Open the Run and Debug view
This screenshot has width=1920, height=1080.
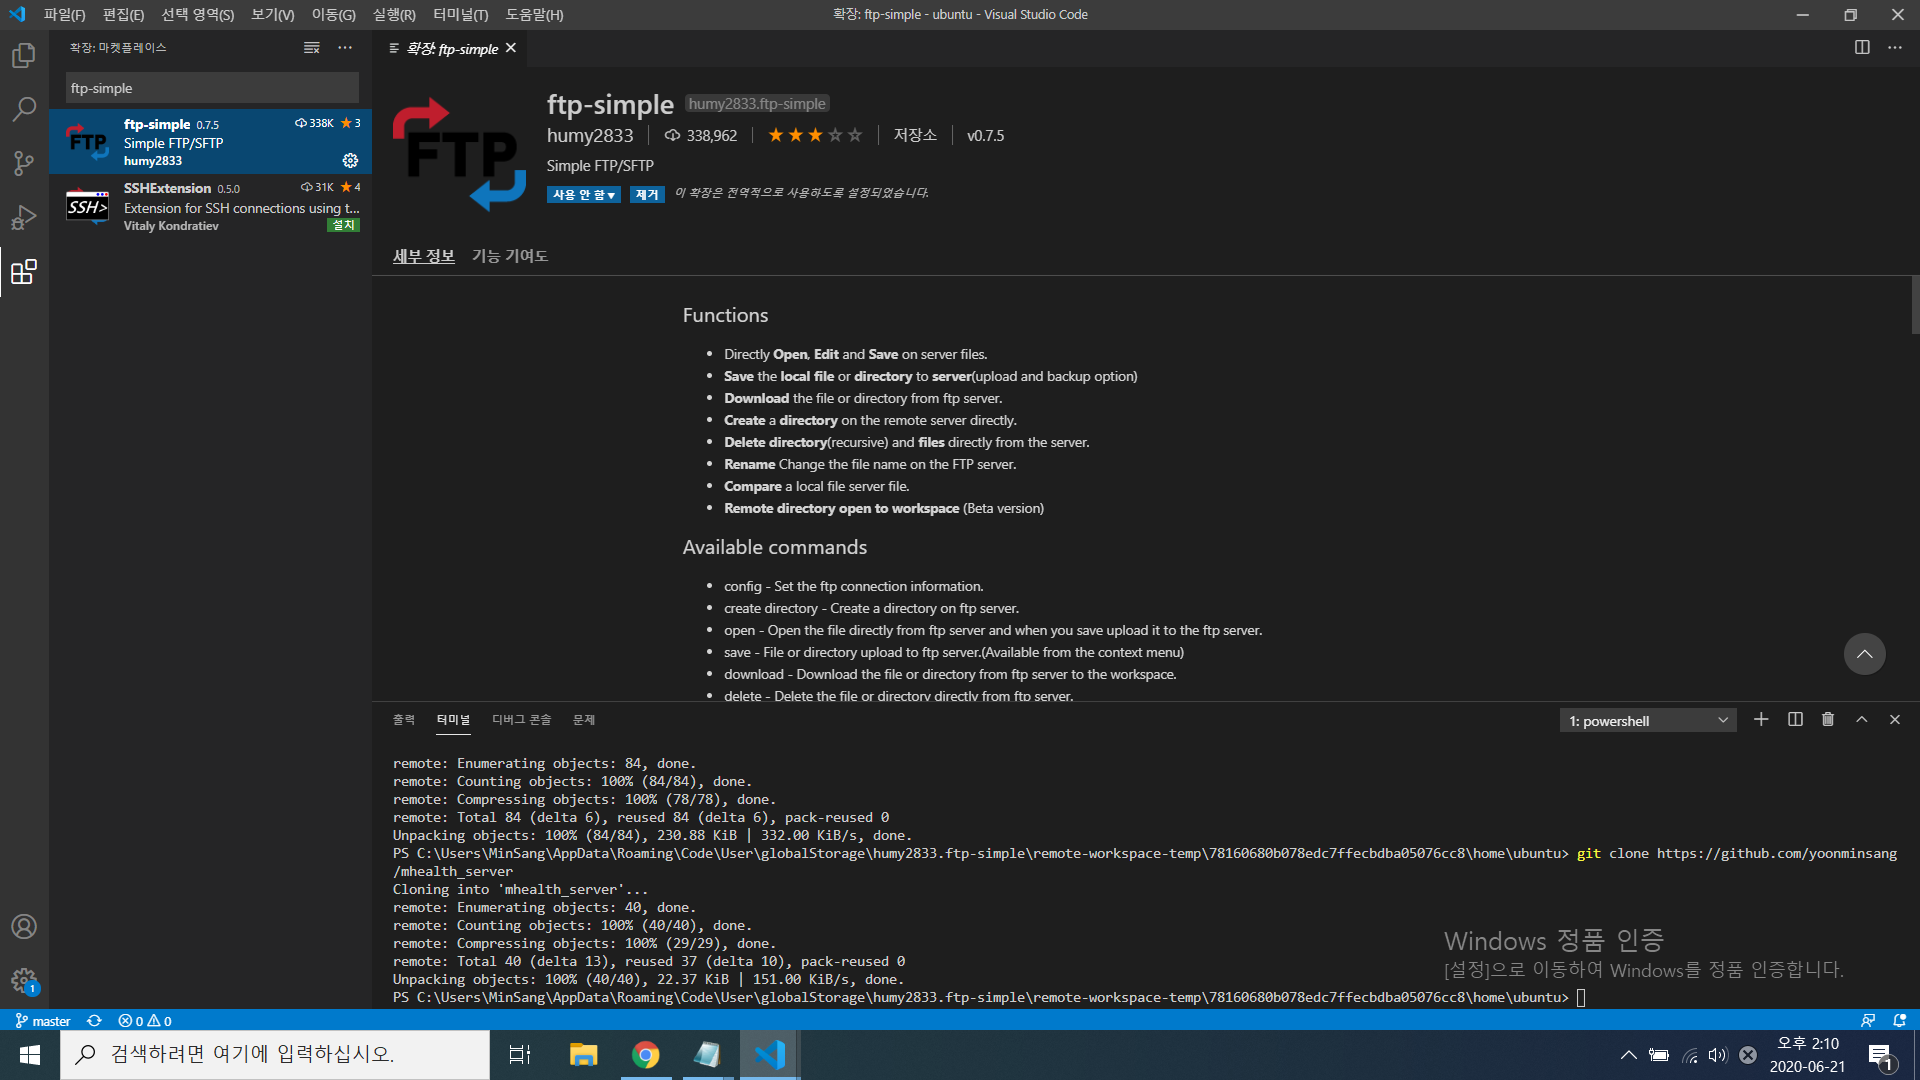pos(24,217)
